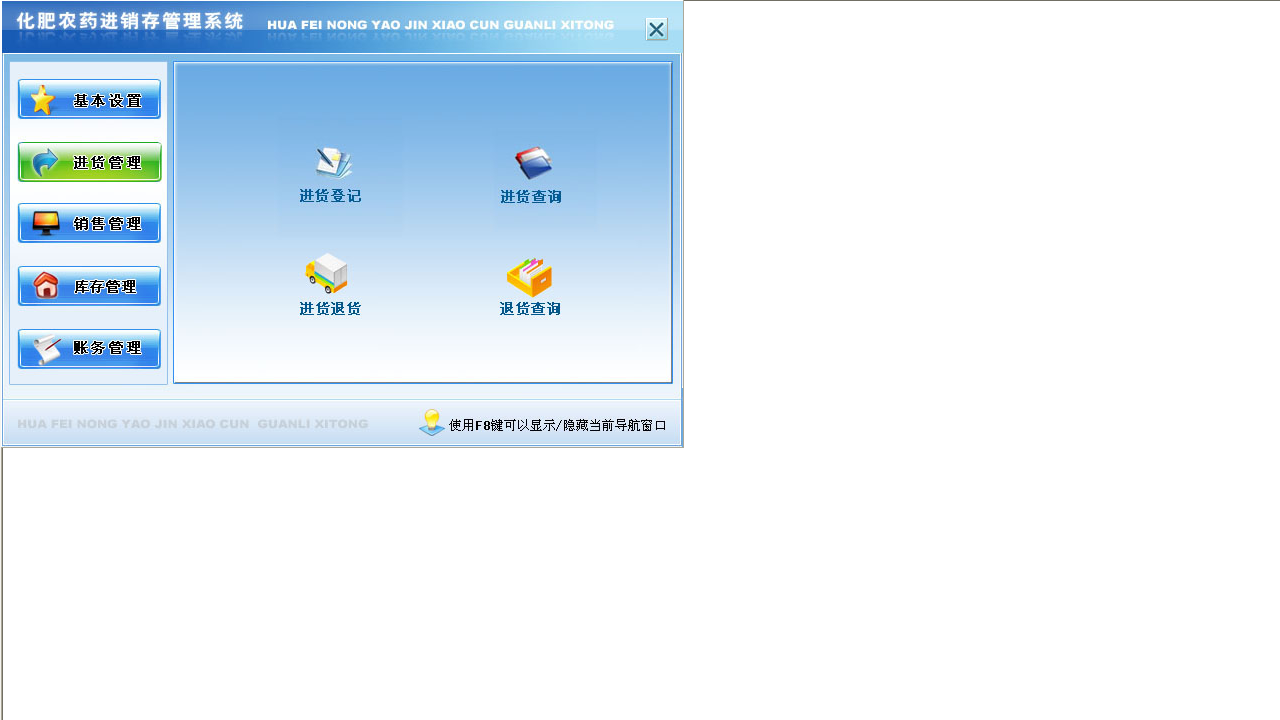
Task: Click the 进货登记 text label
Action: (x=329, y=195)
